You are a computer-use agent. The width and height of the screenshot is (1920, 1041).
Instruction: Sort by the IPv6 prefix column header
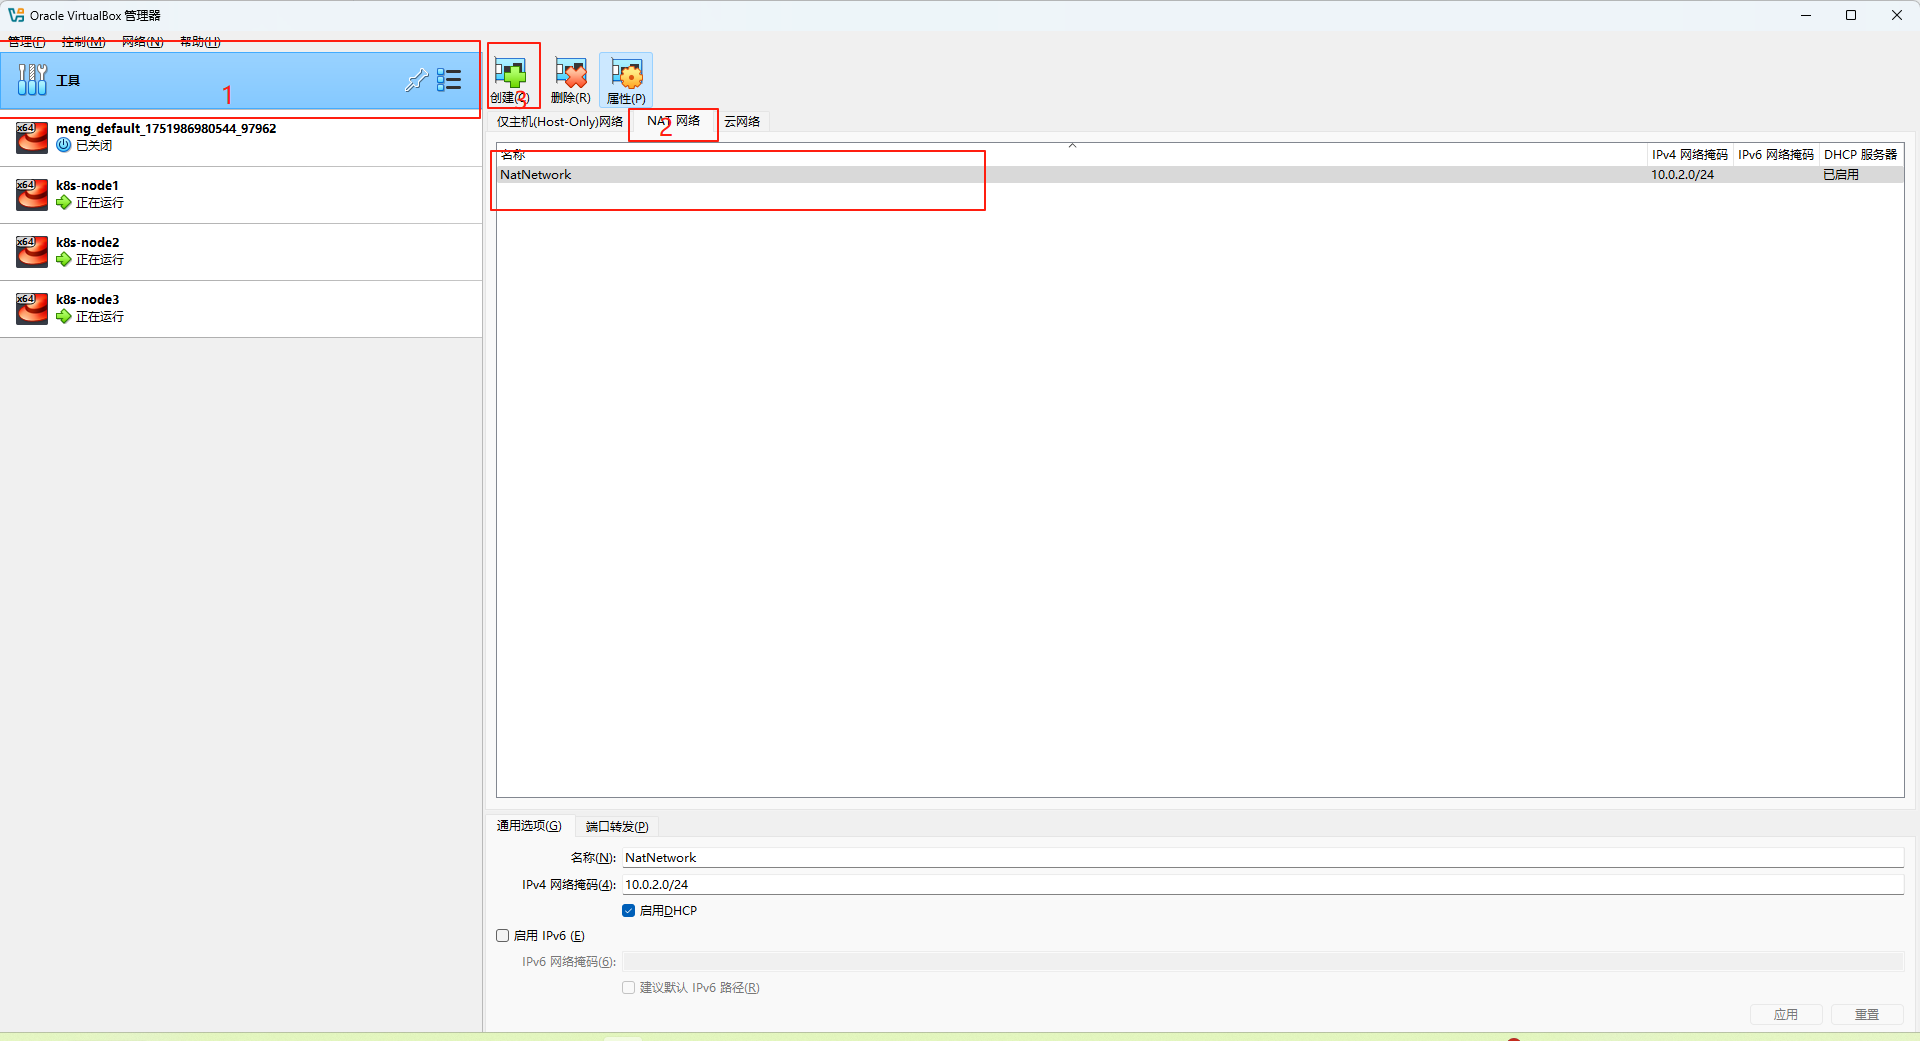coord(1776,155)
